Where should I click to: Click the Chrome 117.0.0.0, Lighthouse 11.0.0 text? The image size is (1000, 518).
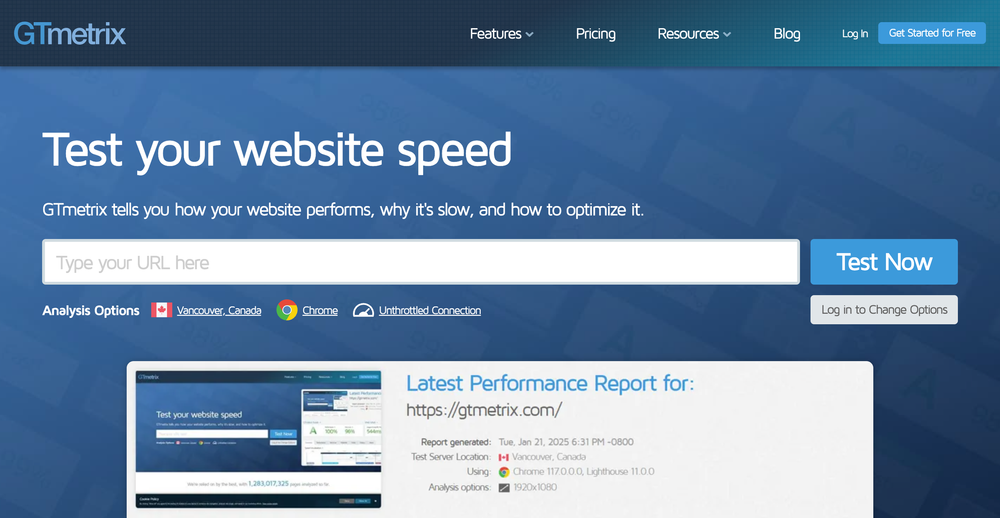(x=584, y=472)
